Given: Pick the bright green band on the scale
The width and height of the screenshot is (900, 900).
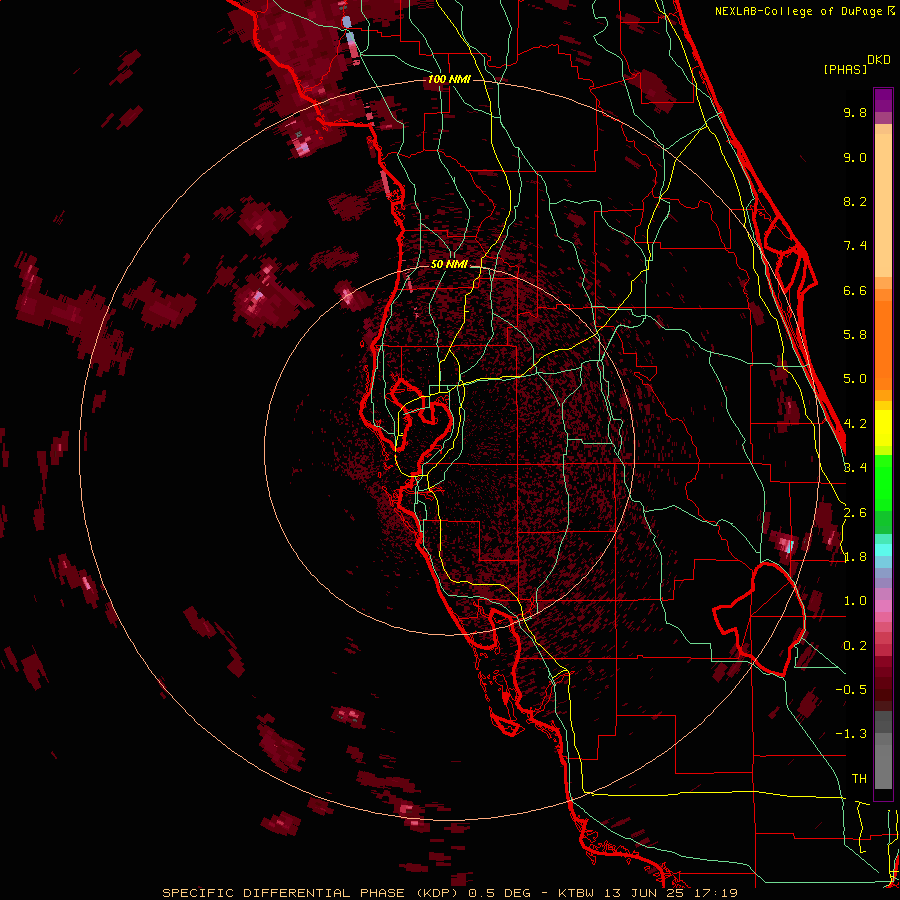Looking at the screenshot, I should point(883,484).
